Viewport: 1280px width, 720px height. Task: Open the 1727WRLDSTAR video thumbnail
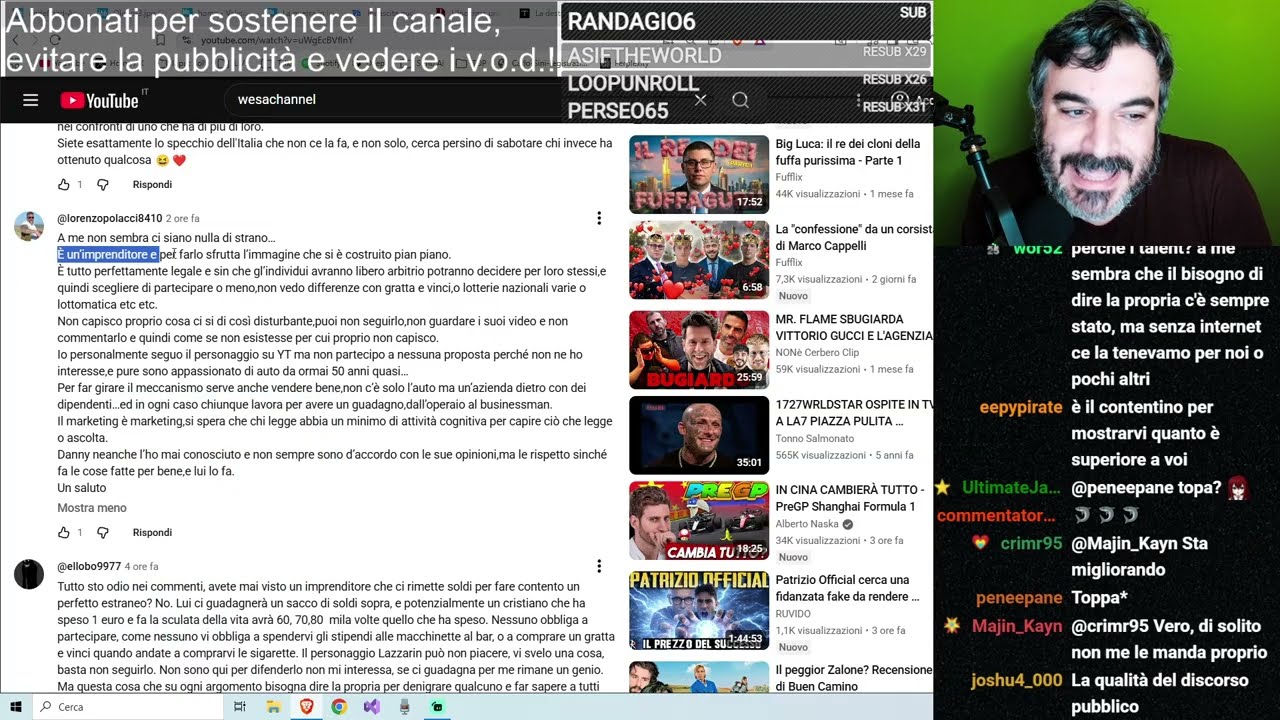[699, 435]
